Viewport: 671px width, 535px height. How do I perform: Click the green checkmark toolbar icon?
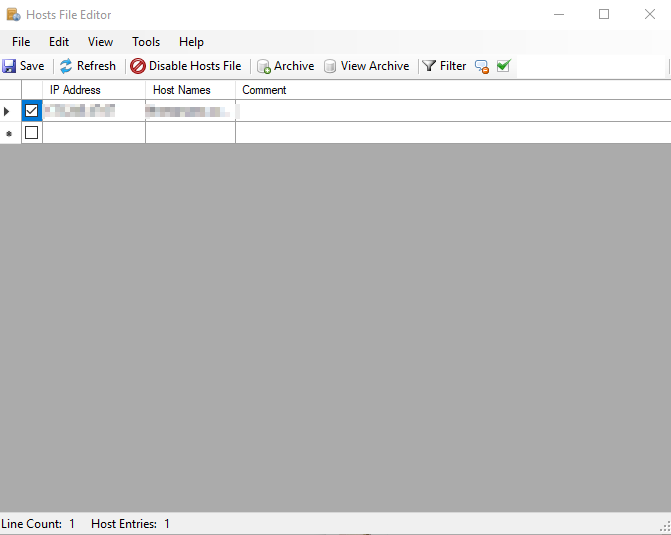(x=503, y=66)
